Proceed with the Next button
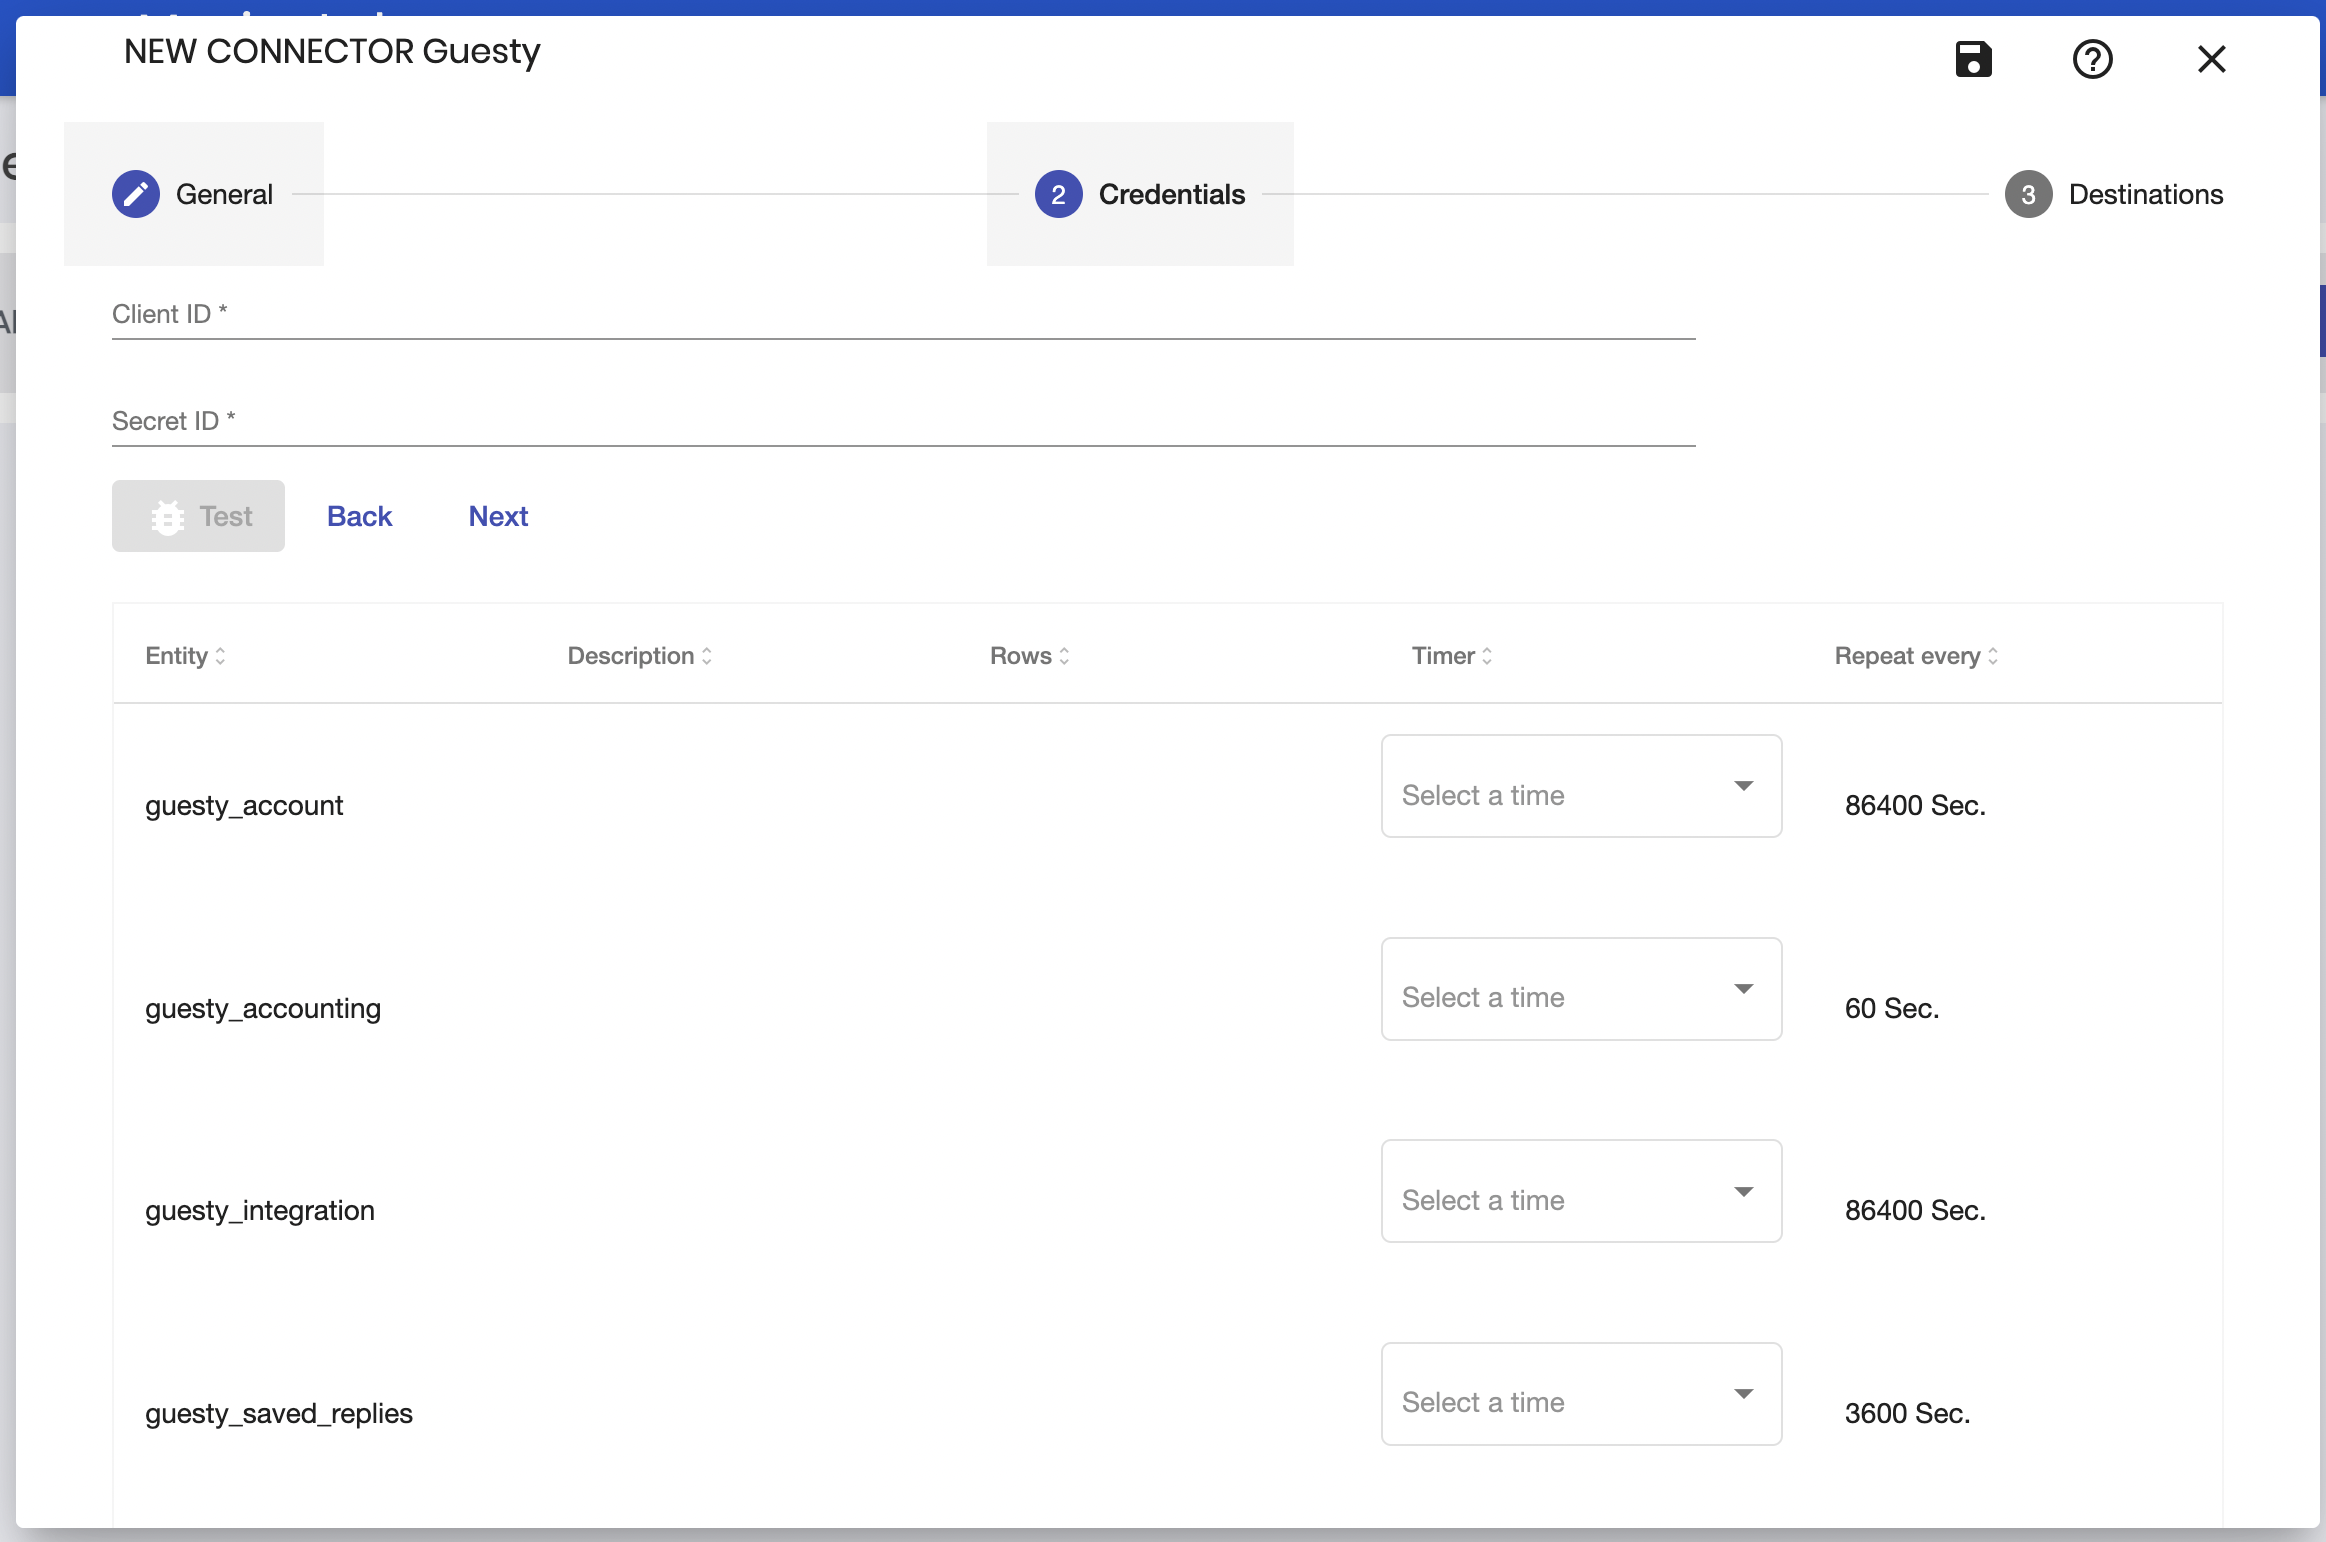This screenshot has width=2326, height=1542. [x=498, y=516]
